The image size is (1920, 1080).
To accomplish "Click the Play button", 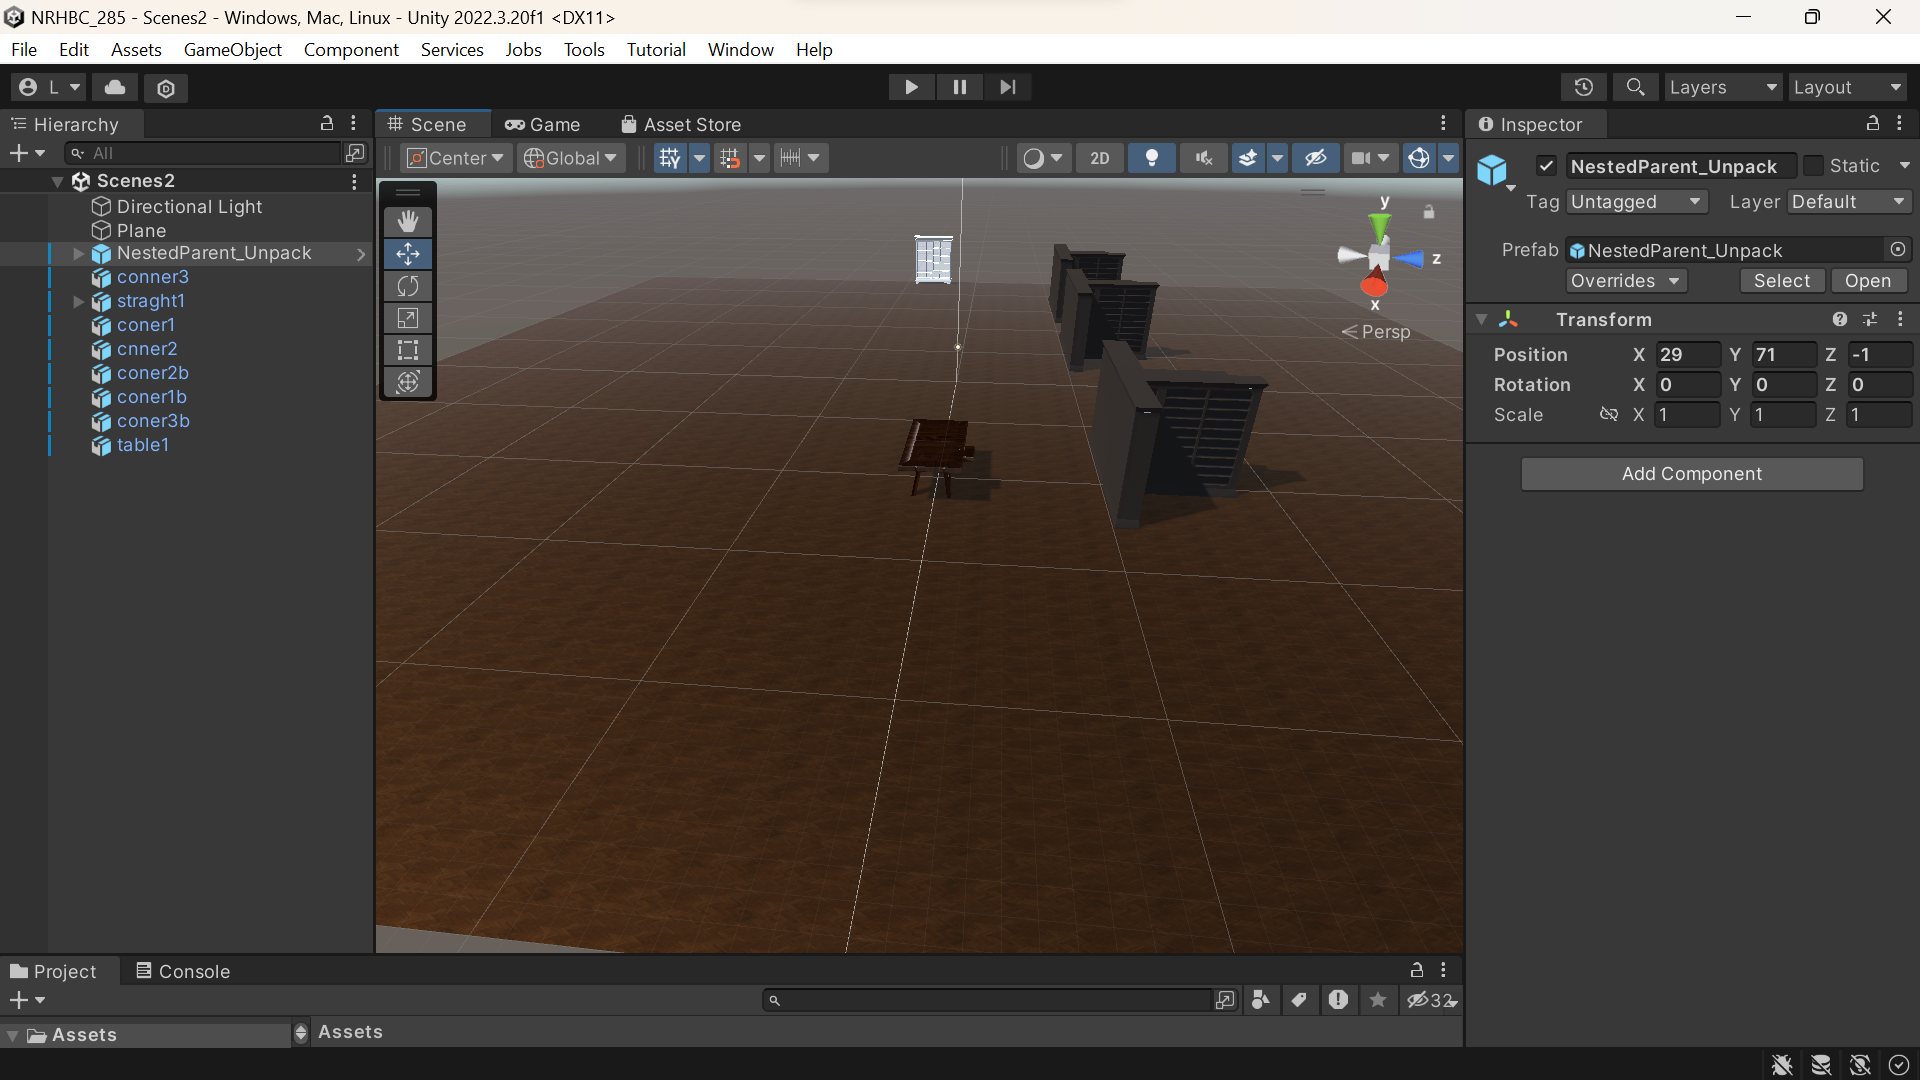I will pyautogui.click(x=911, y=87).
